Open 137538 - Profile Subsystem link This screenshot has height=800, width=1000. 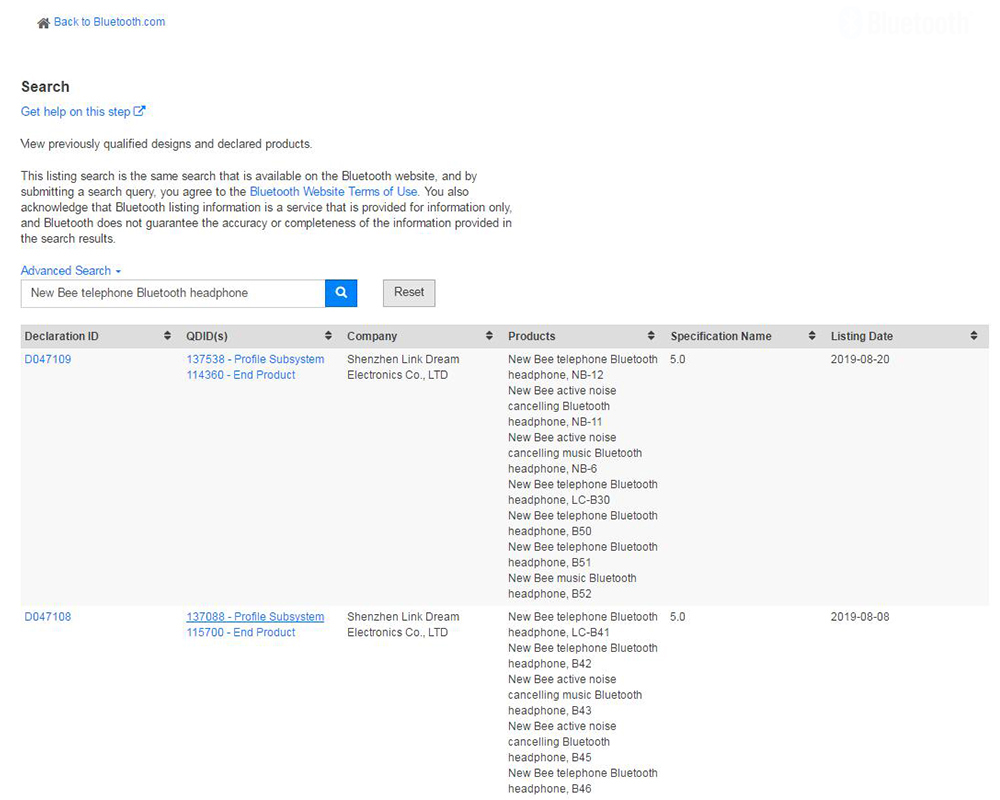pos(255,359)
